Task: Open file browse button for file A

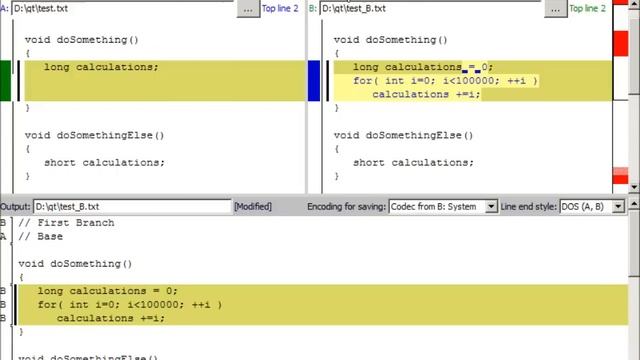Action: (248, 9)
